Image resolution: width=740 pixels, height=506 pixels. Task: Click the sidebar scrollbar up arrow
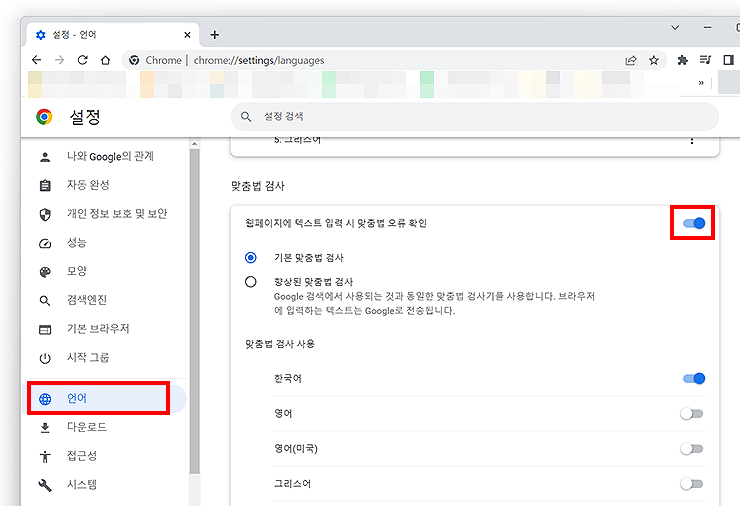pyautogui.click(x=194, y=143)
